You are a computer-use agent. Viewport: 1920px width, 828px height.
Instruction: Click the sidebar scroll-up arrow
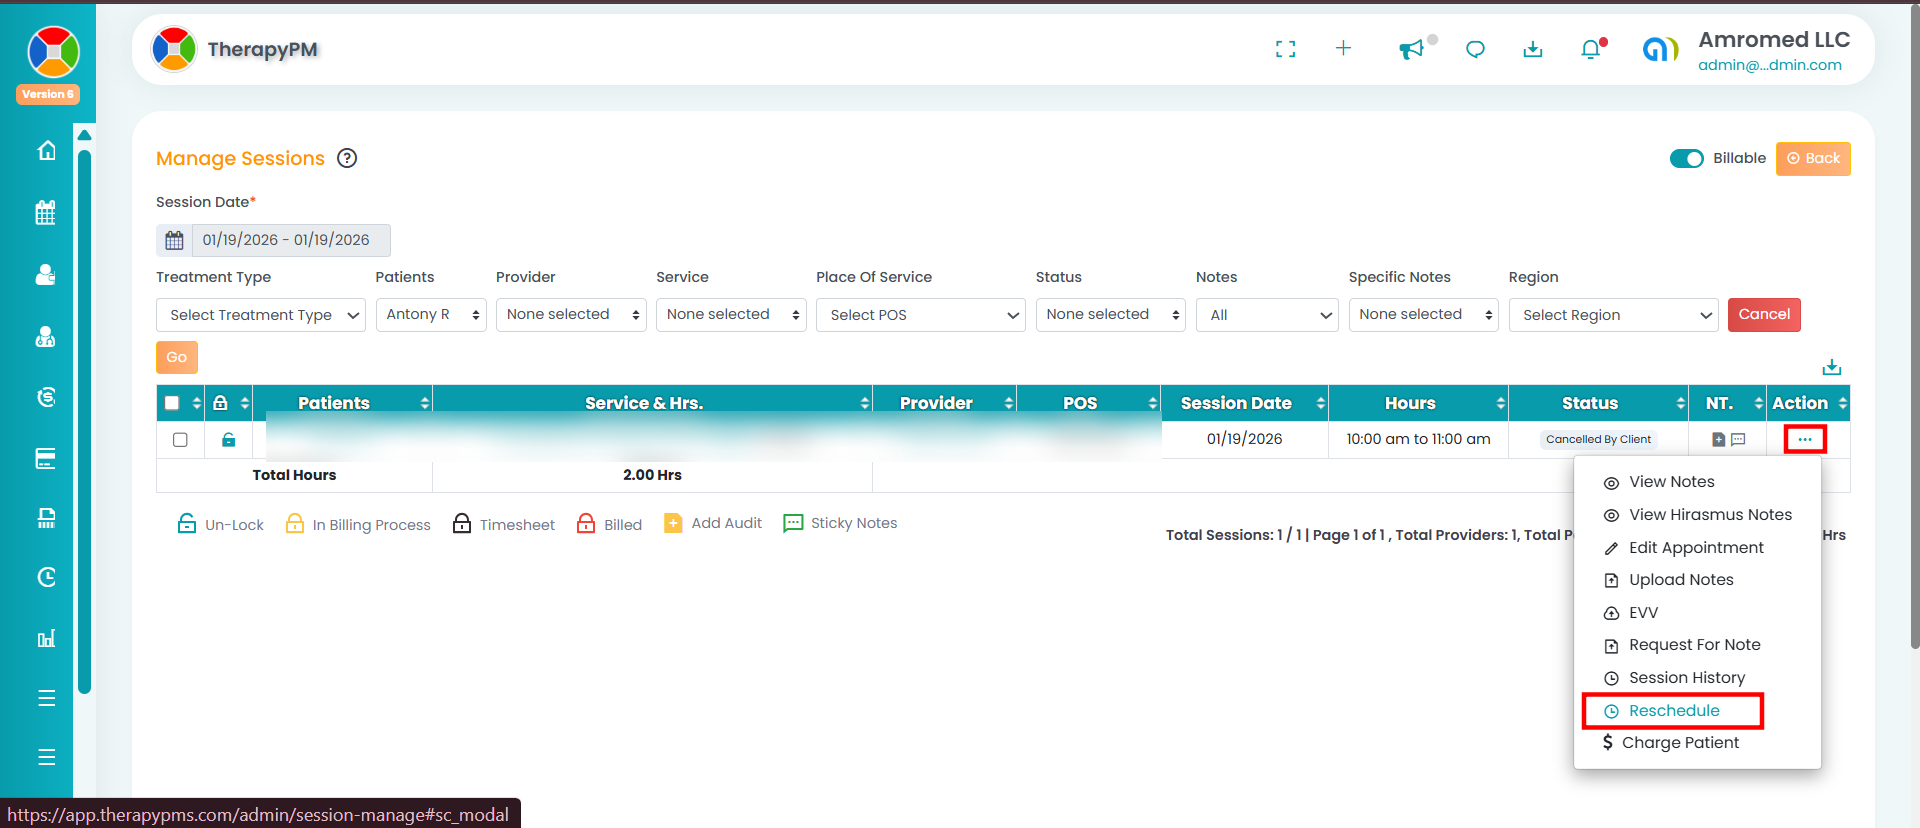85,135
